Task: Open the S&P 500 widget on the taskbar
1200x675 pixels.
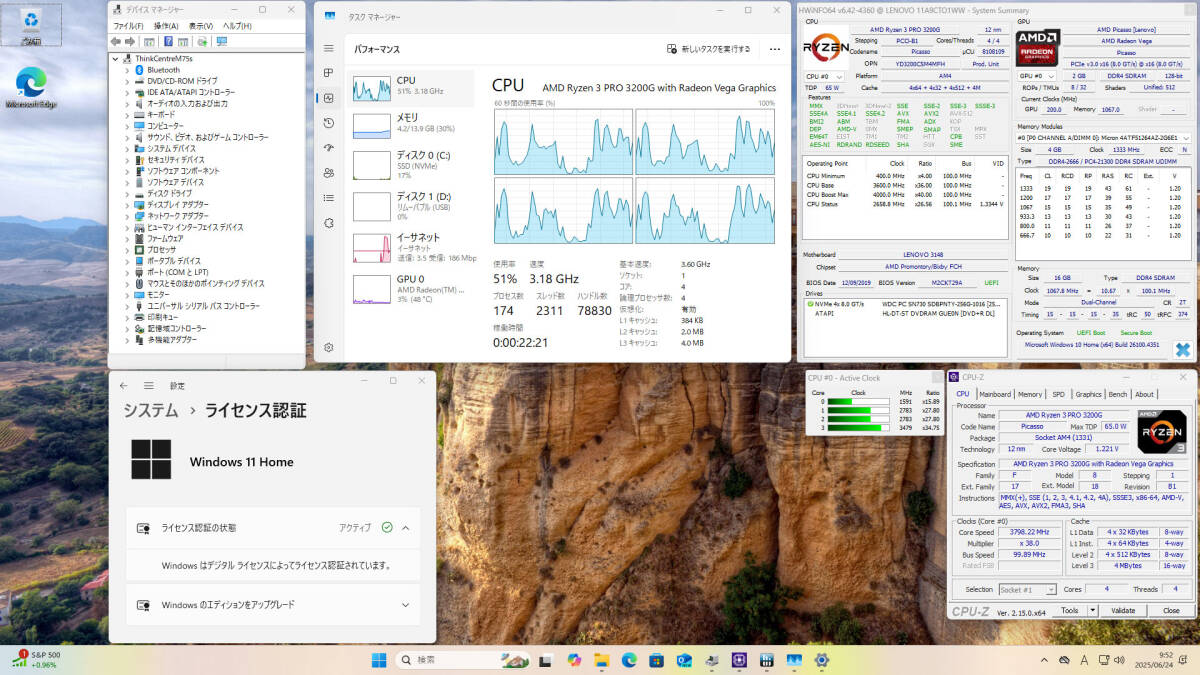Action: click(38, 660)
